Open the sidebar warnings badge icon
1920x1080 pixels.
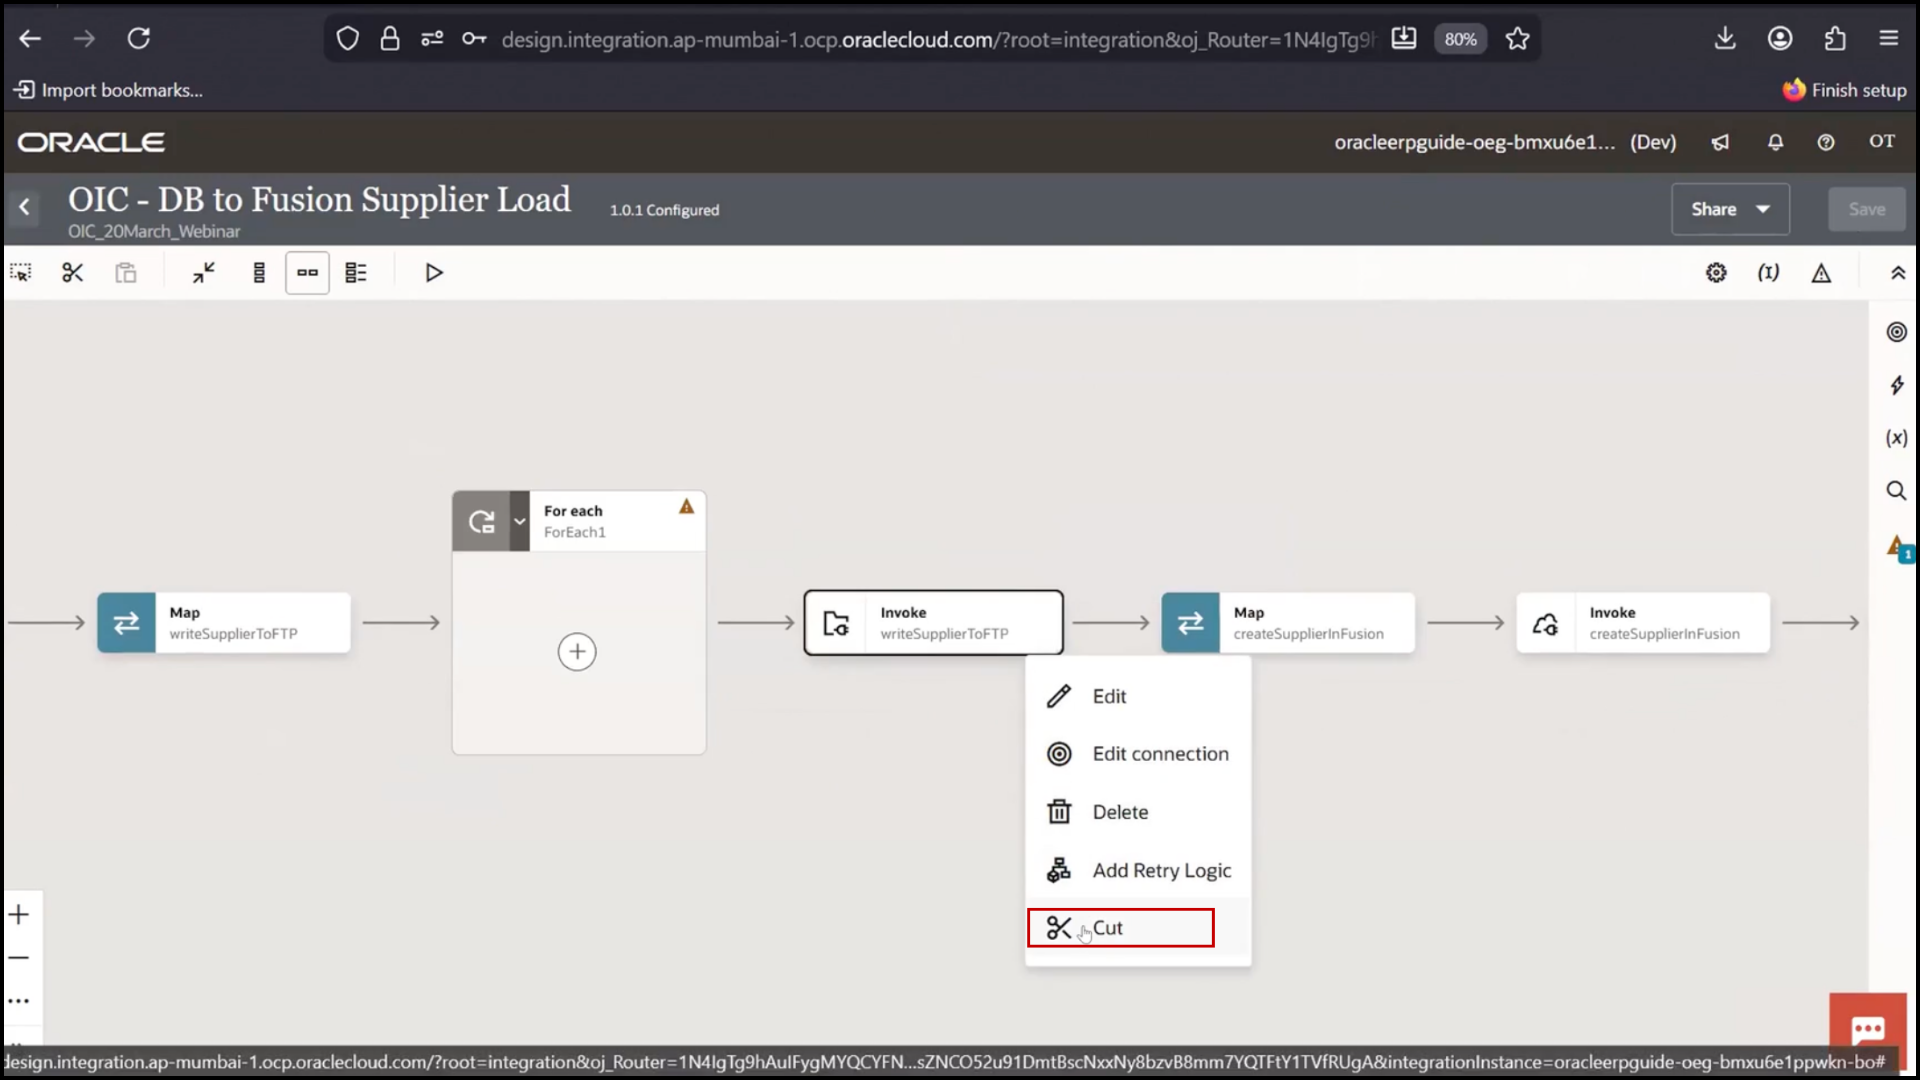point(1898,547)
